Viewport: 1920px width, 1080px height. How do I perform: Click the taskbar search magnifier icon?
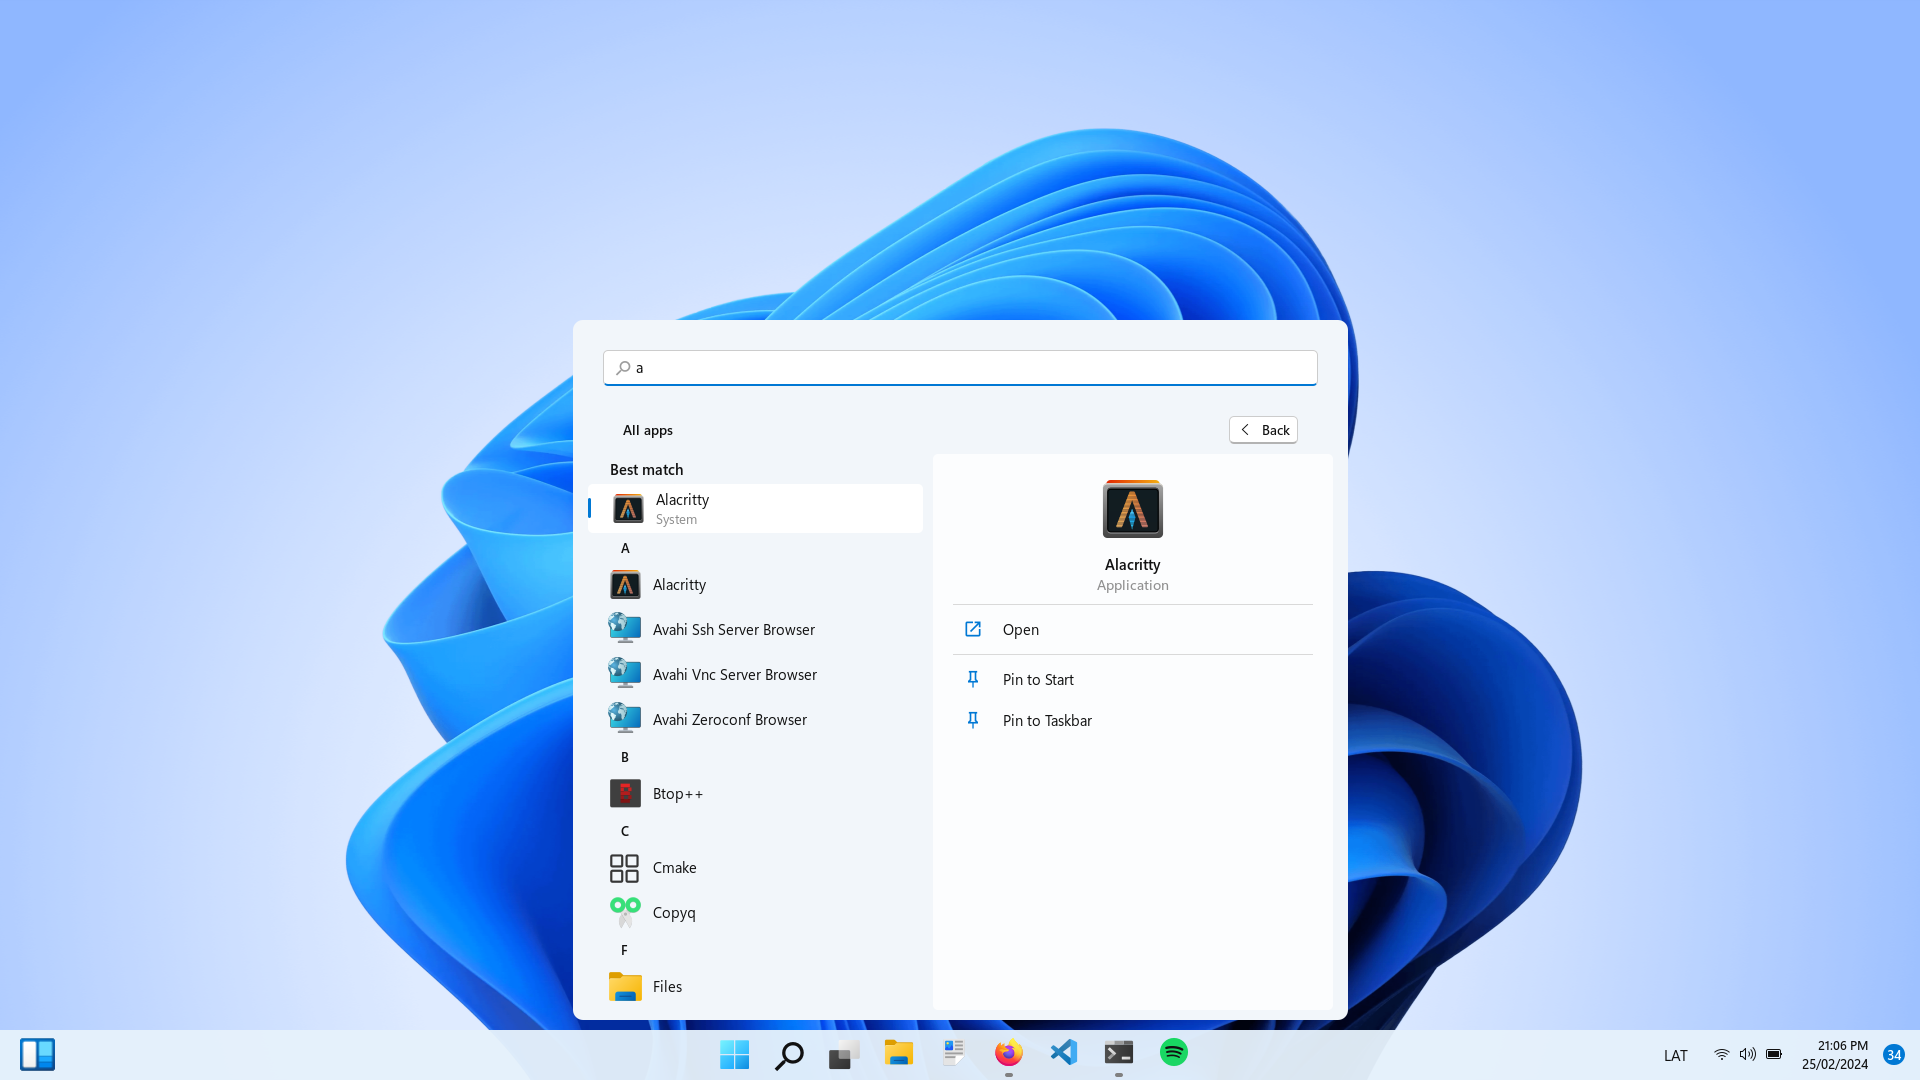click(x=789, y=1054)
